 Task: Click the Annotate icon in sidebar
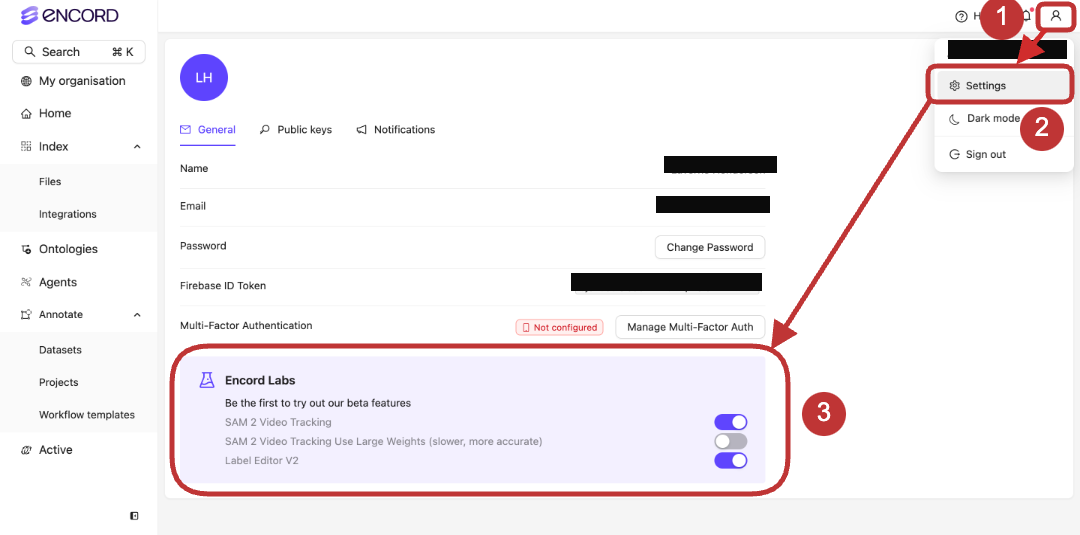[x=26, y=315]
